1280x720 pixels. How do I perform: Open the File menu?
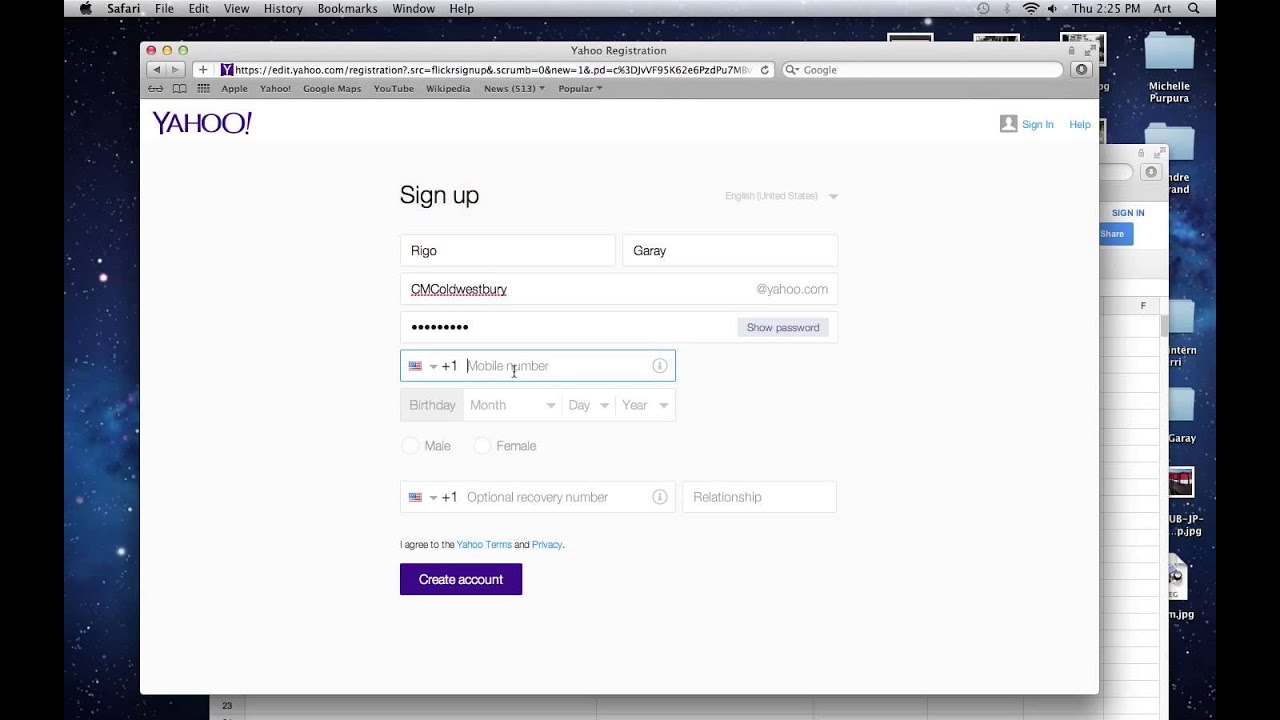(164, 9)
